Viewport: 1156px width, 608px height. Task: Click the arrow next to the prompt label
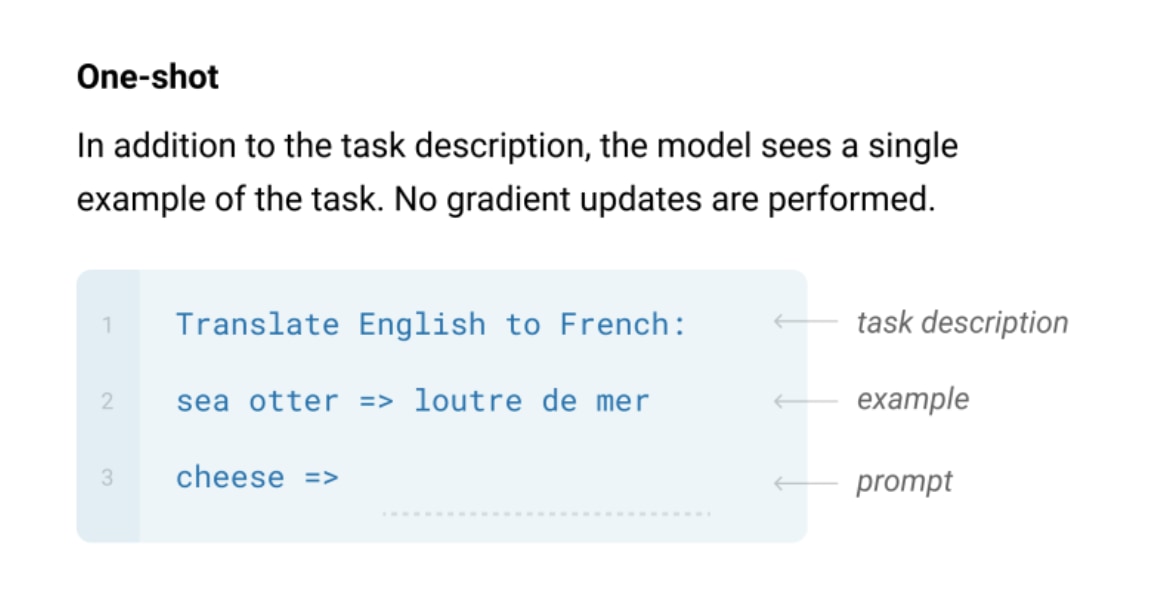click(805, 483)
